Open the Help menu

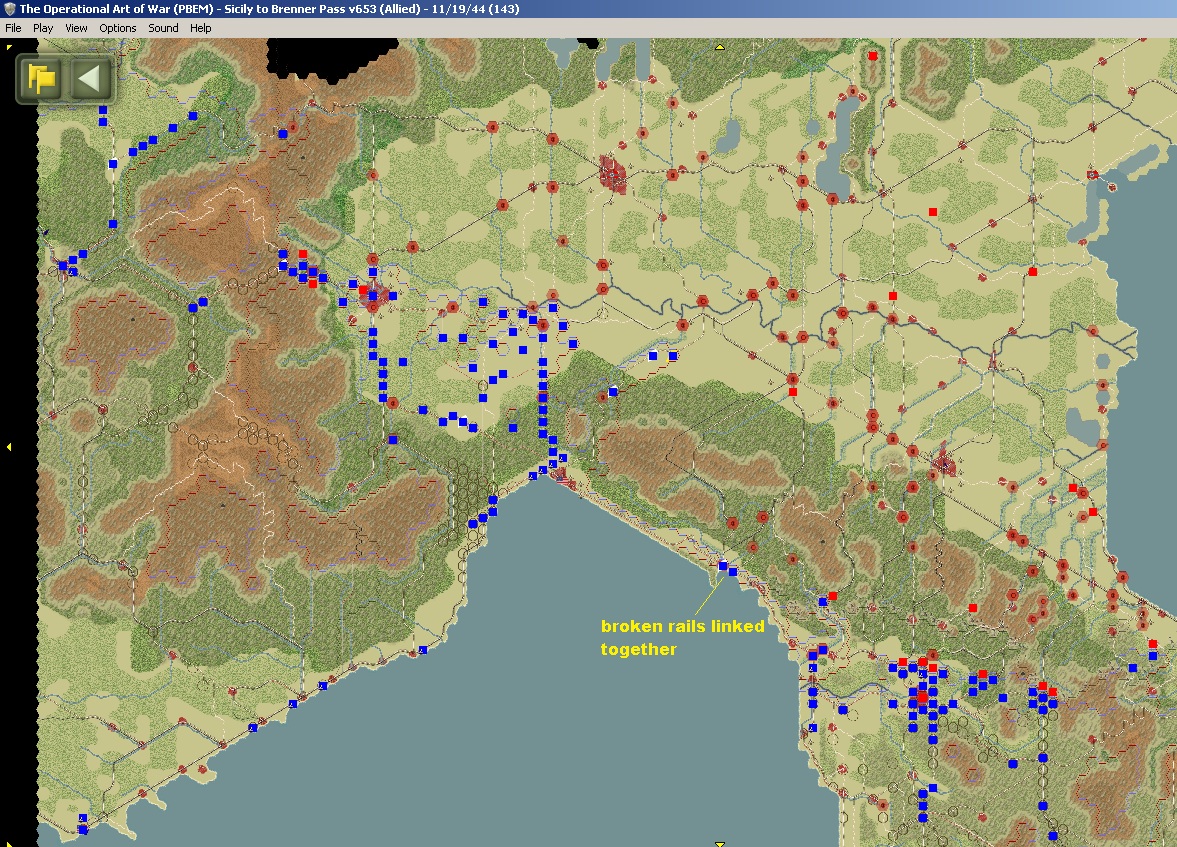point(200,28)
